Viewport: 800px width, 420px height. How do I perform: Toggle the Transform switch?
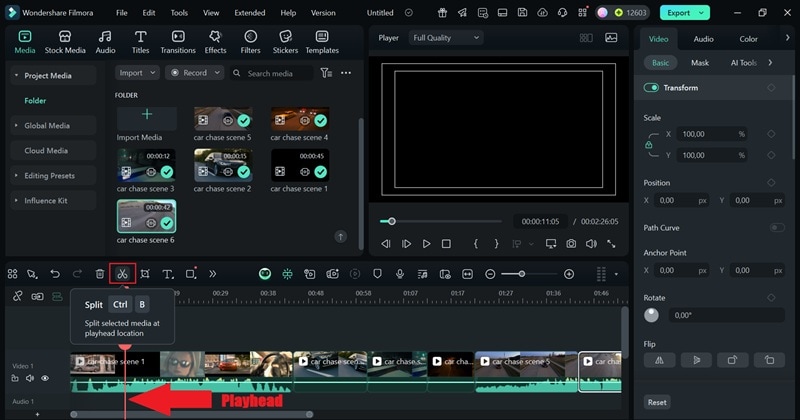click(651, 88)
